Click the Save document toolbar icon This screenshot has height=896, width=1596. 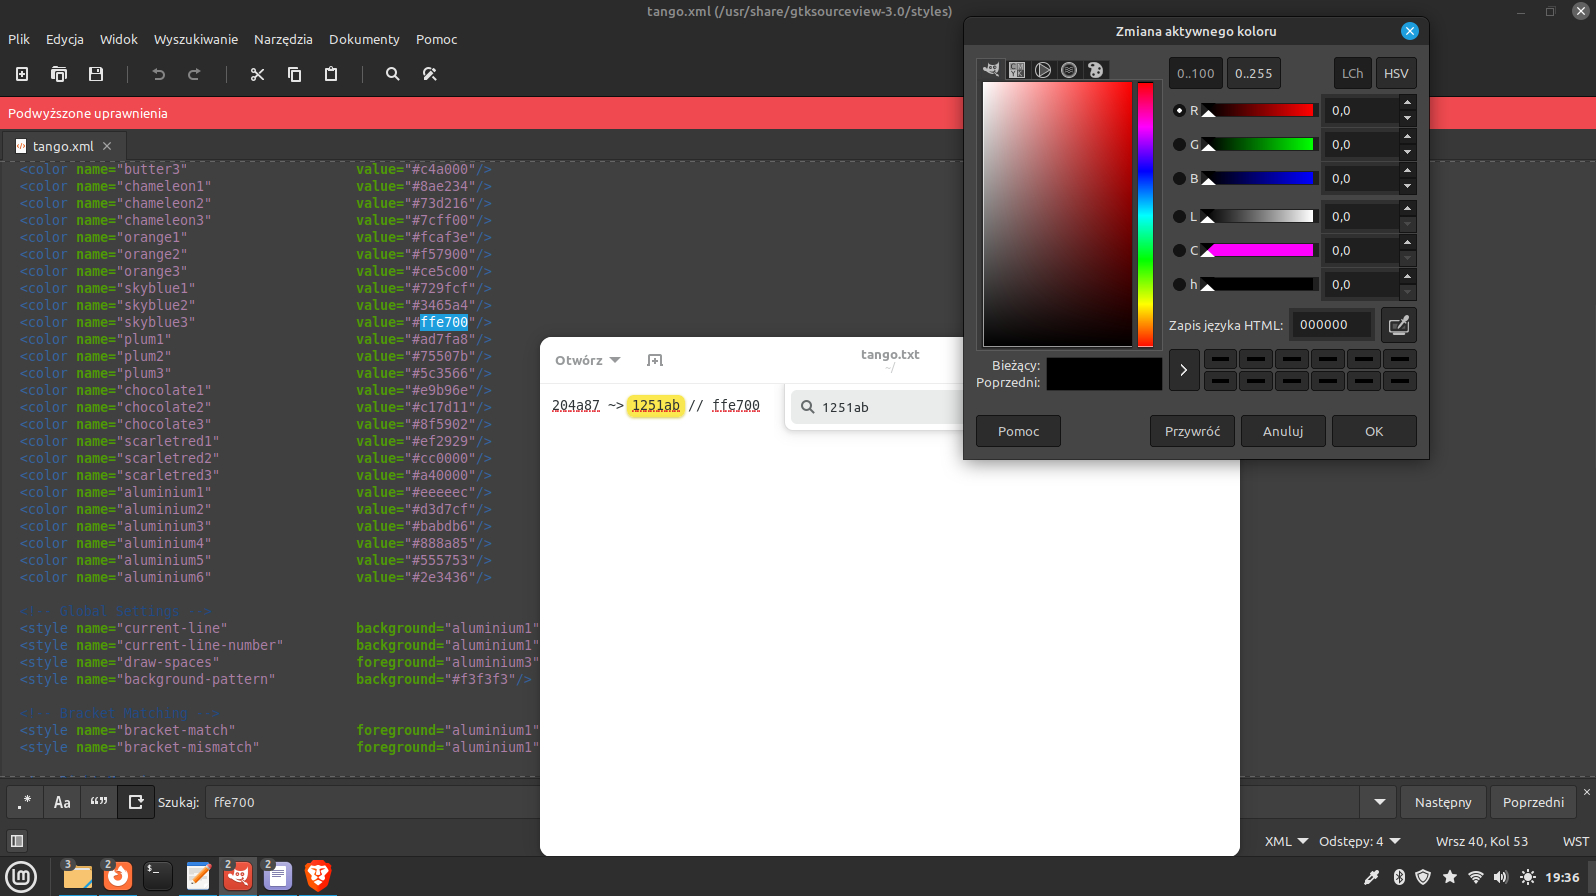(96, 74)
